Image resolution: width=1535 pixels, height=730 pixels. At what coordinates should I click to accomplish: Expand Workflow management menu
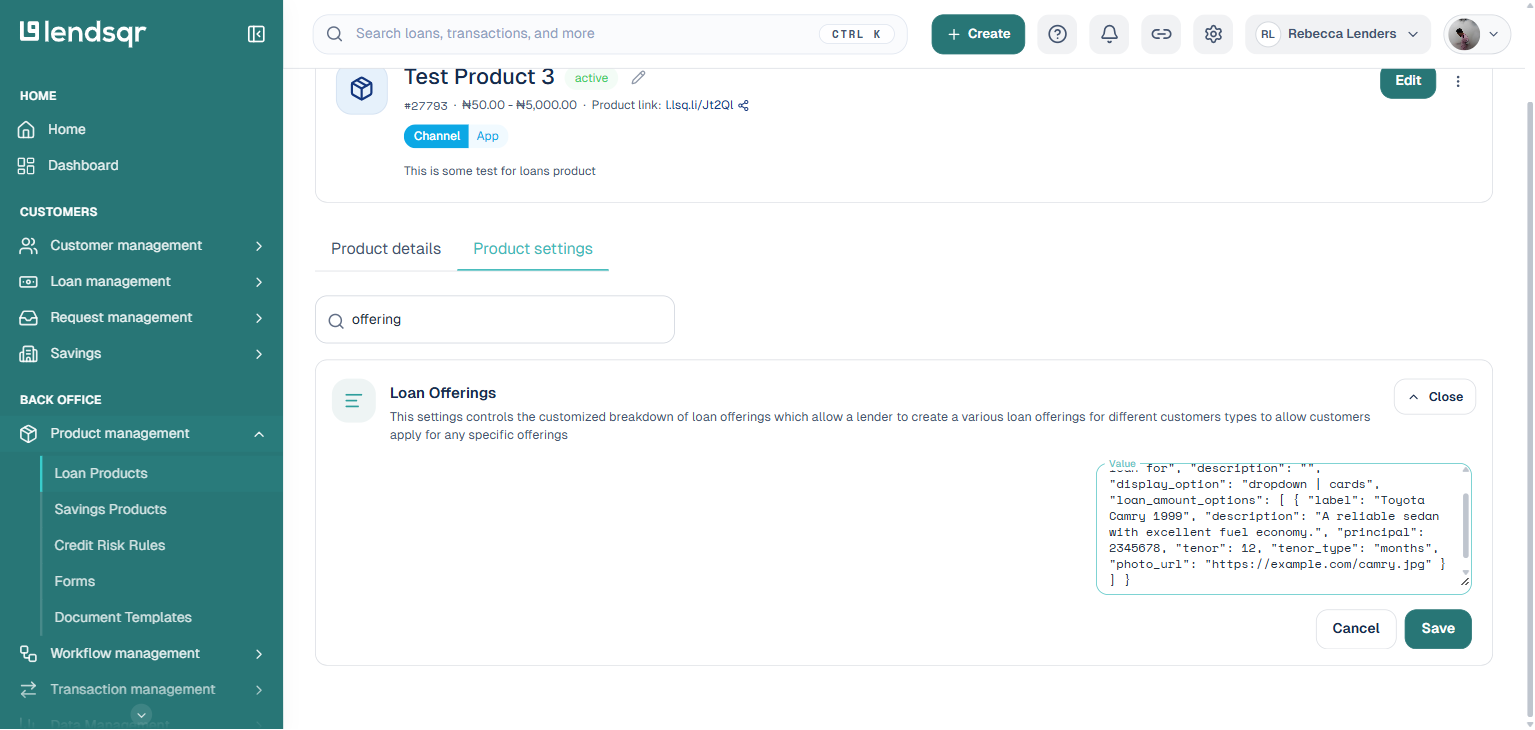pyautogui.click(x=141, y=653)
